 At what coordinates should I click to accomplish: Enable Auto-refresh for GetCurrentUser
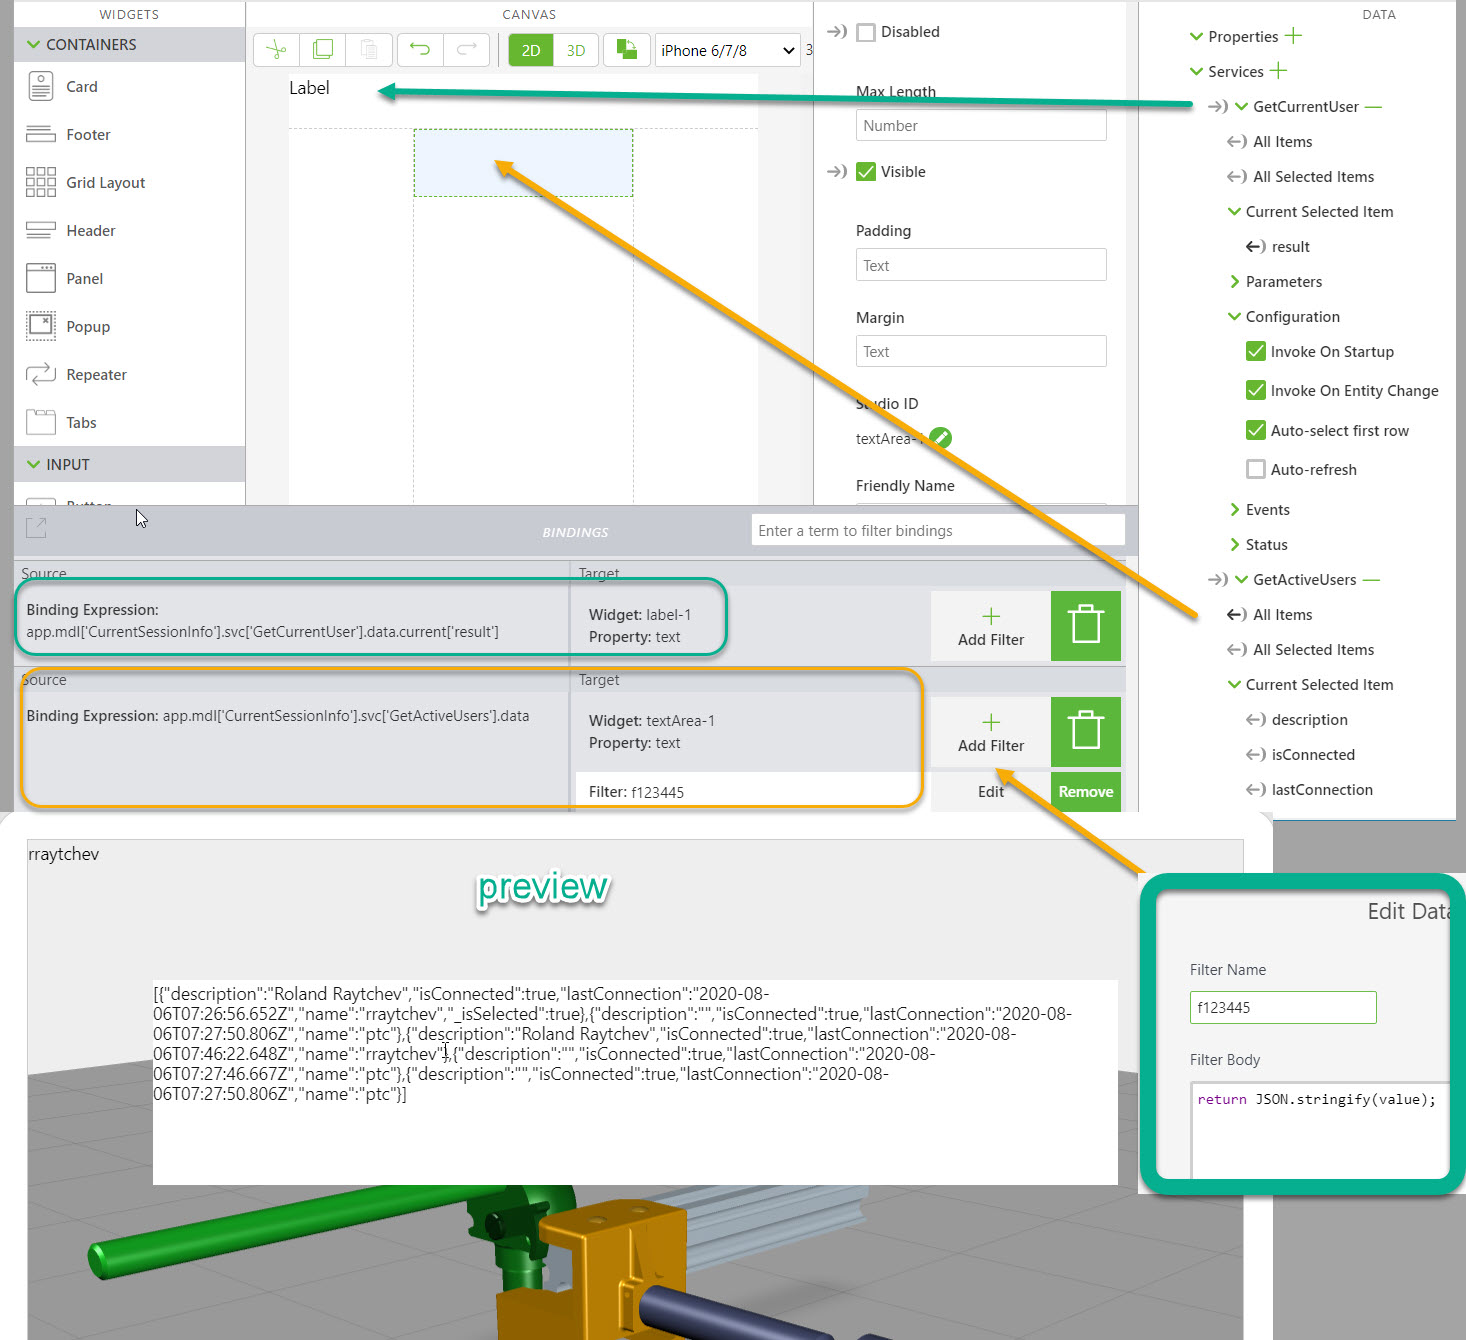pos(1256,469)
